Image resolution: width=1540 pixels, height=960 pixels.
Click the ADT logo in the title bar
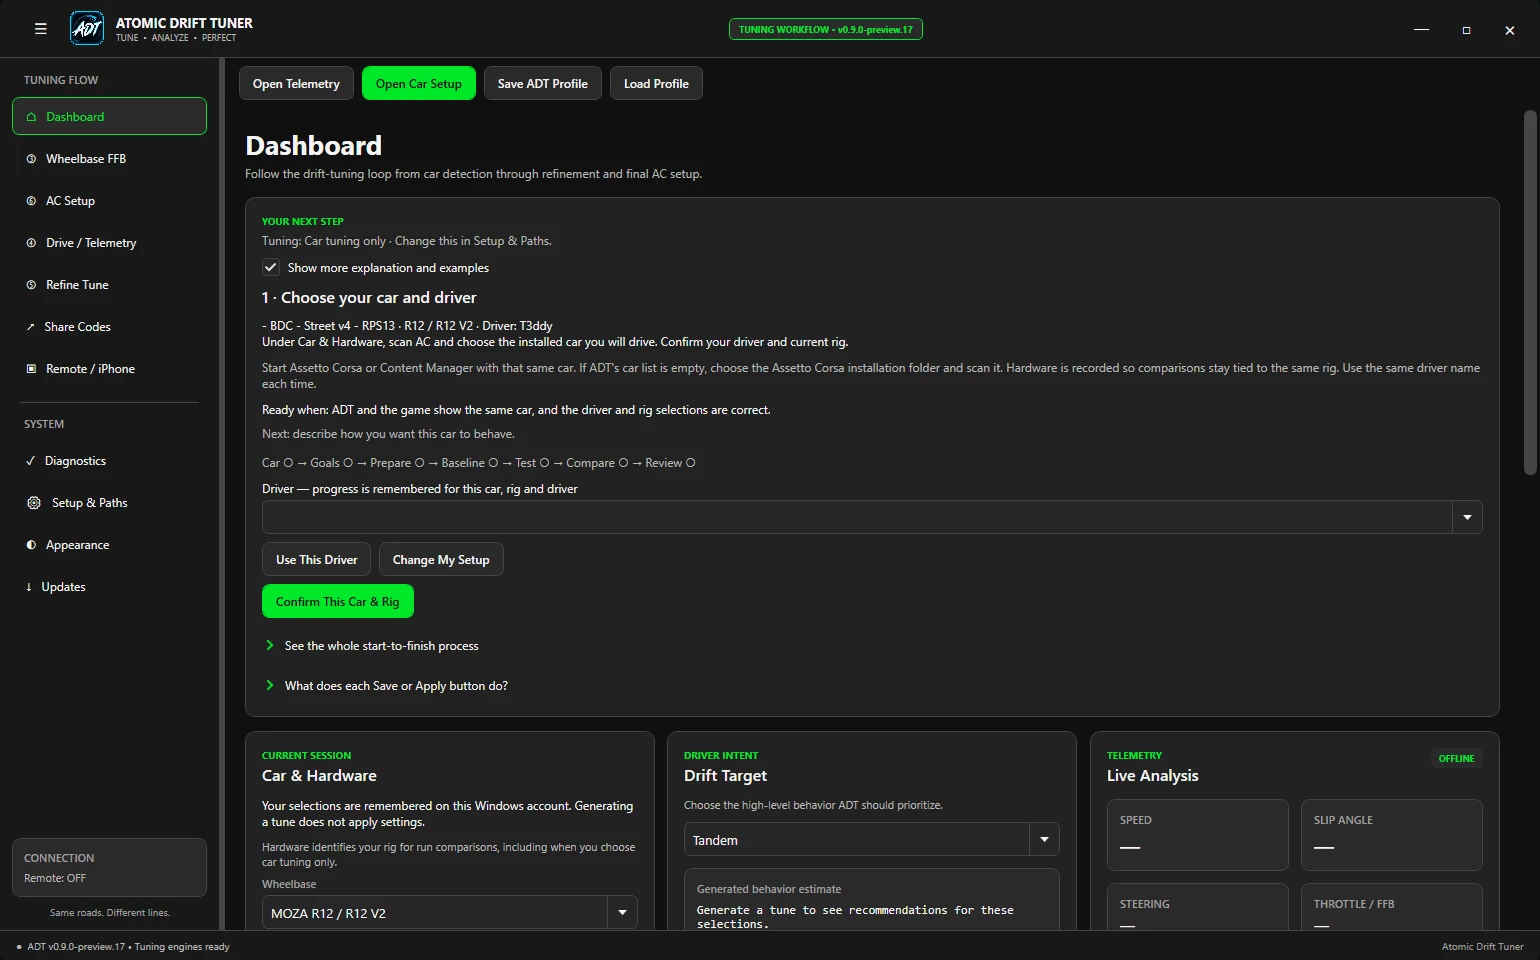click(x=87, y=29)
